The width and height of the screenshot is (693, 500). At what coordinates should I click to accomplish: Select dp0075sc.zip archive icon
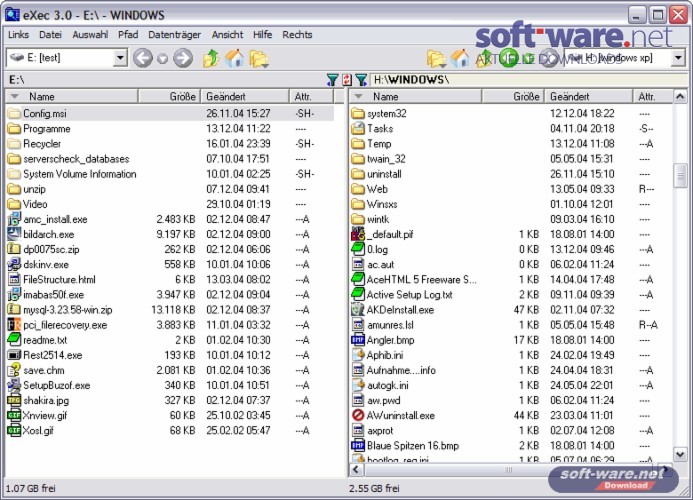click(x=14, y=249)
